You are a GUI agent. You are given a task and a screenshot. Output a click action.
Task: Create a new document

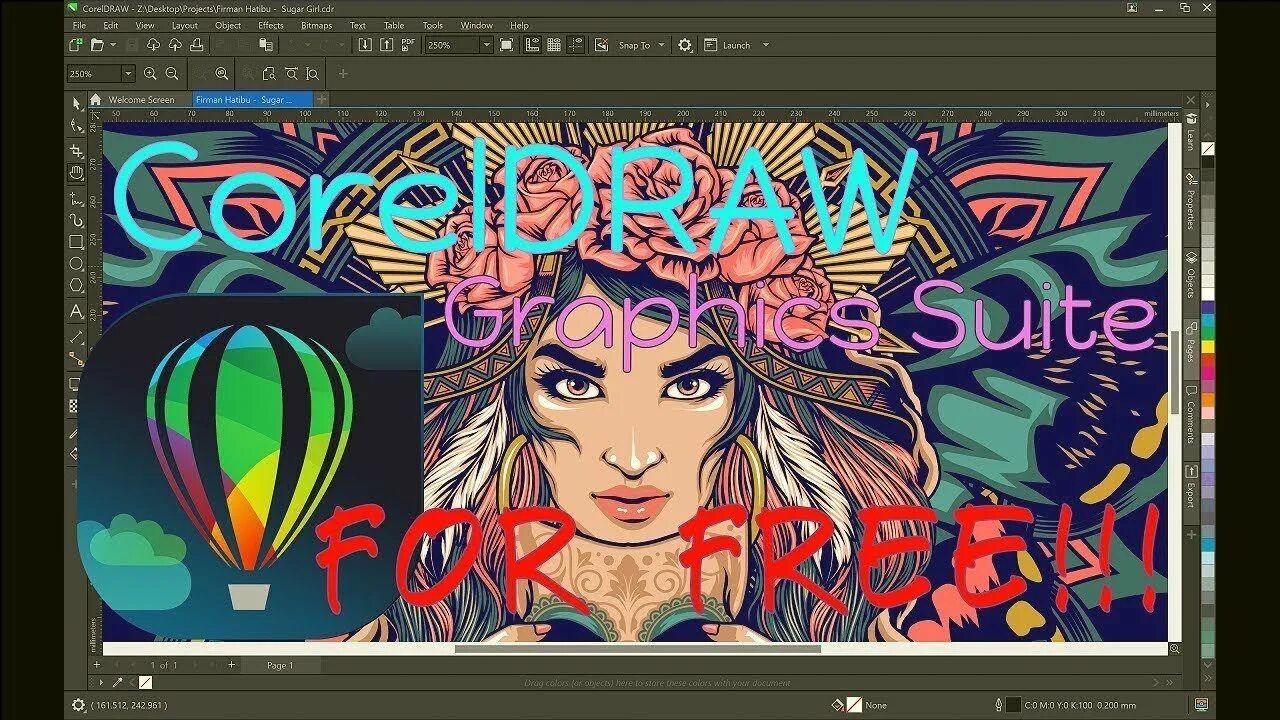click(x=75, y=45)
